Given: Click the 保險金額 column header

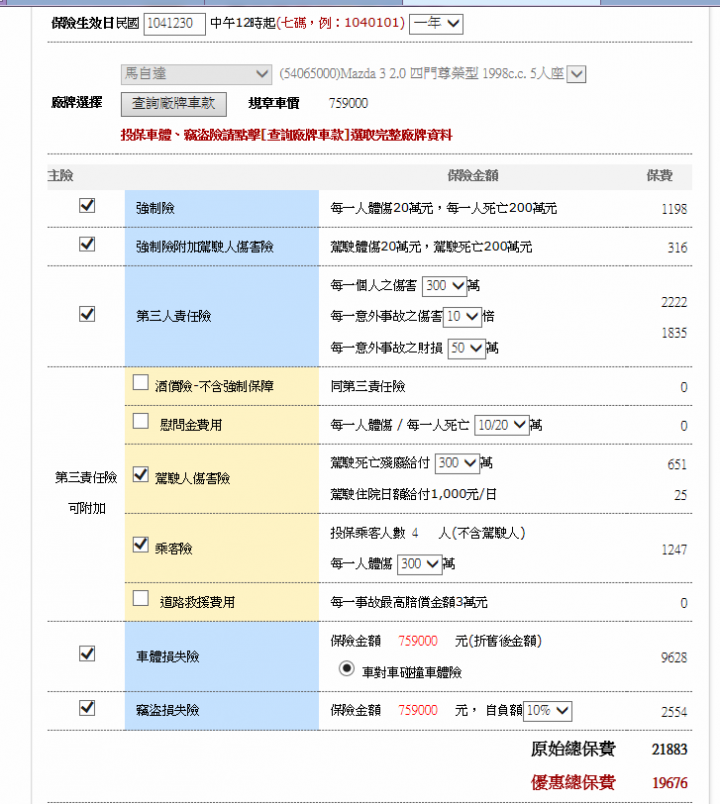Looking at the screenshot, I should [x=473, y=176].
